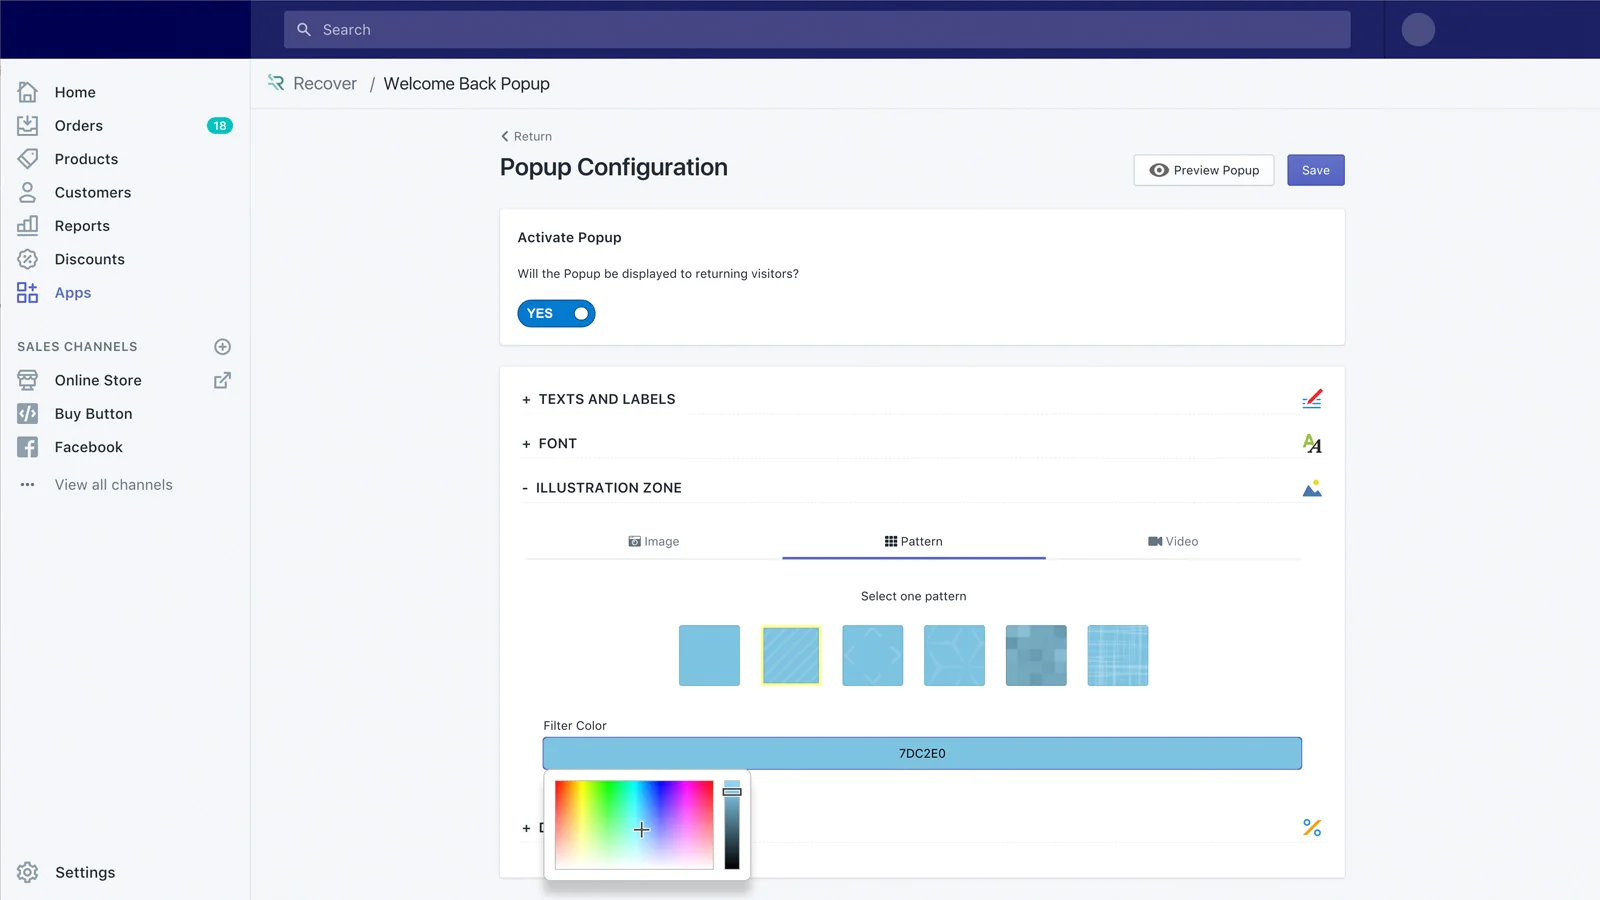The image size is (1600, 900).
Task: Open the Buy Button channel
Action: (94, 414)
